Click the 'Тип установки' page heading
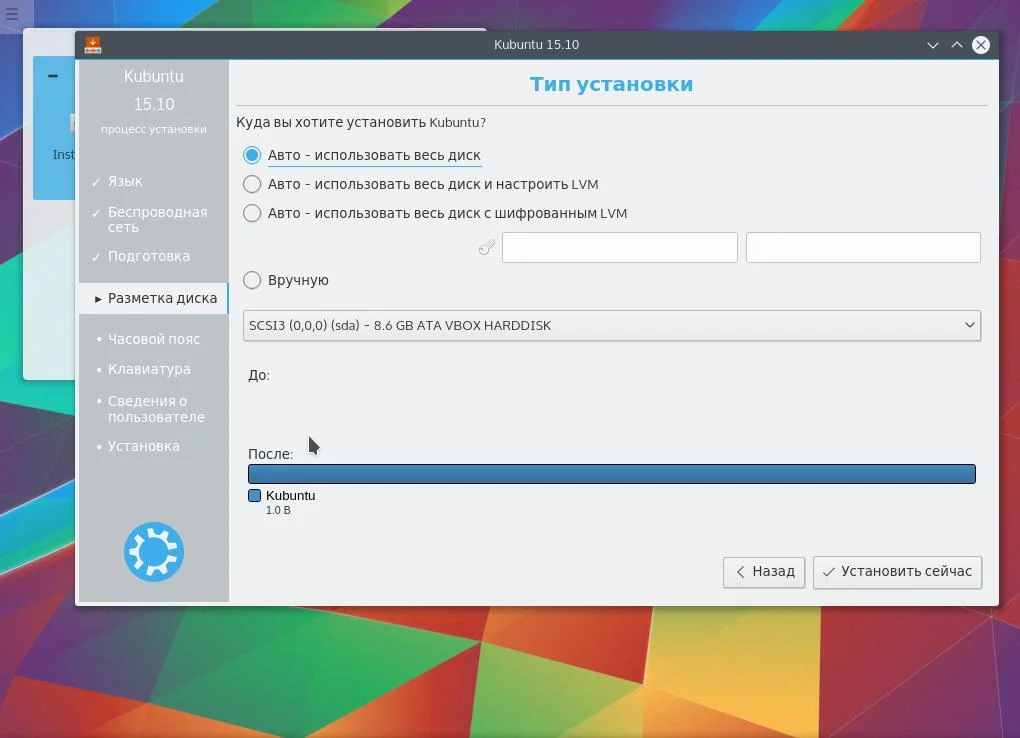The height and width of the screenshot is (738, 1020). pos(611,85)
